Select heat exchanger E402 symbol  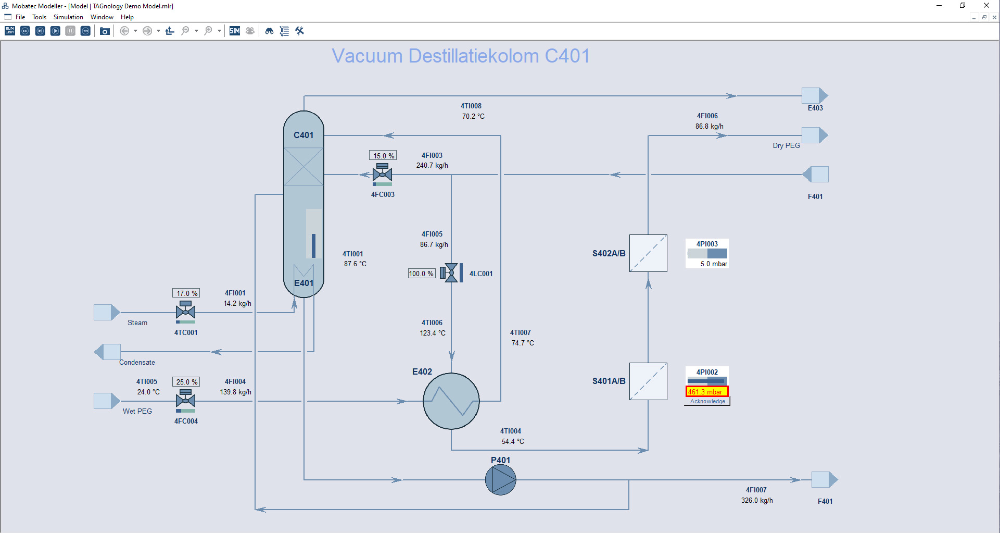click(452, 401)
